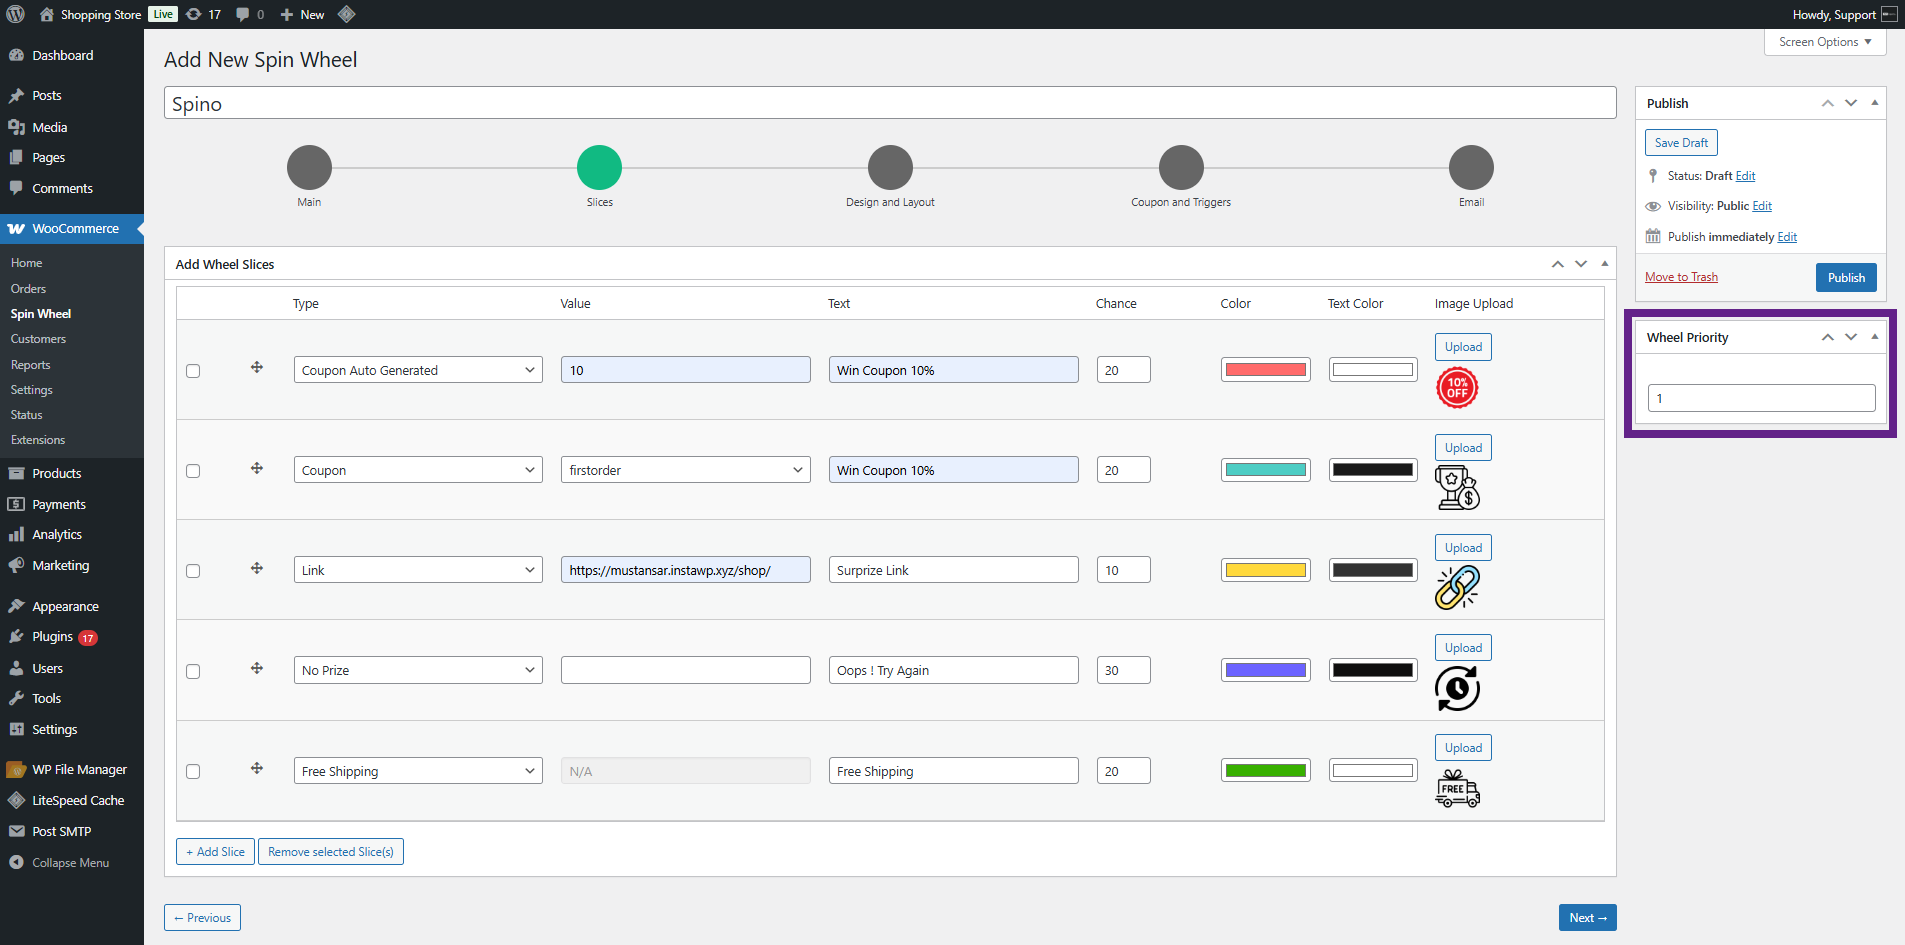1905x945 pixels.
Task: Click the blue Publish button
Action: pyautogui.click(x=1846, y=277)
